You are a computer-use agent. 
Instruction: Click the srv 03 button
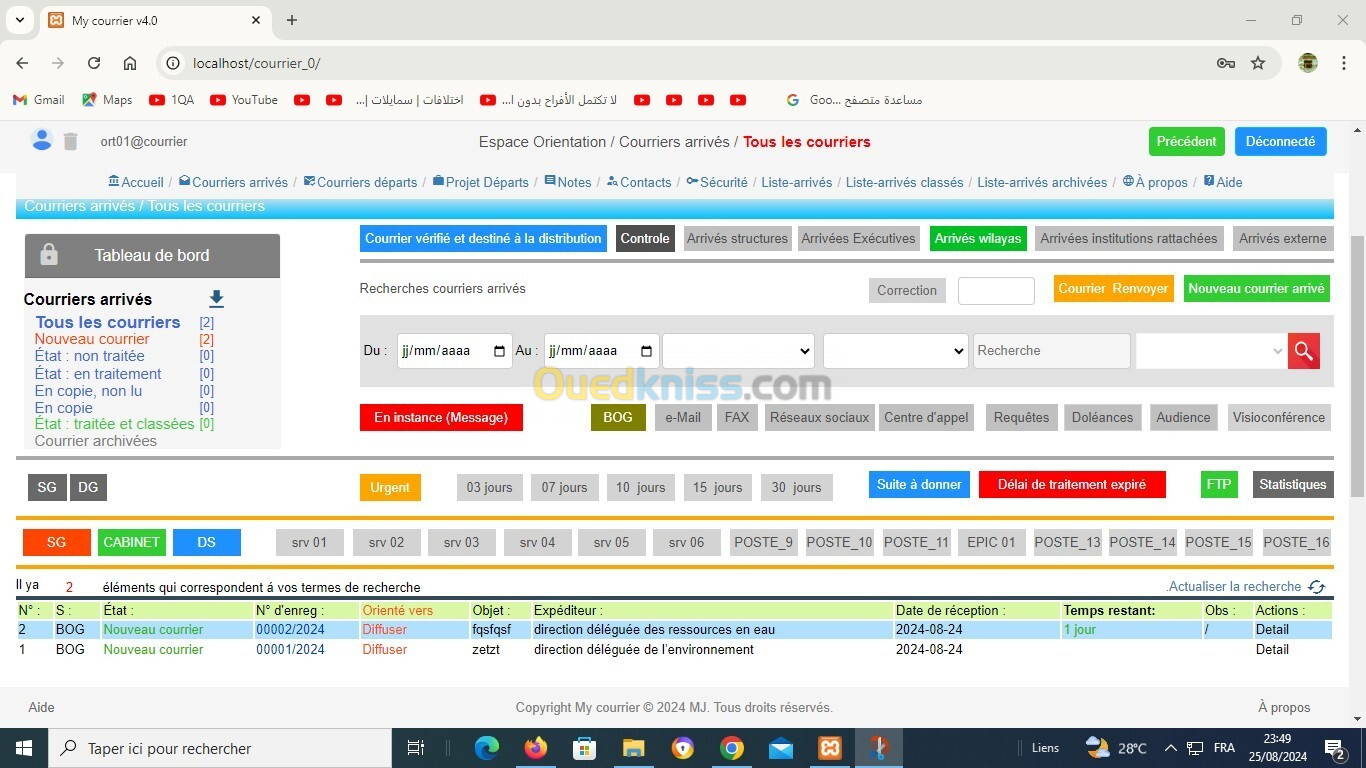tap(461, 542)
